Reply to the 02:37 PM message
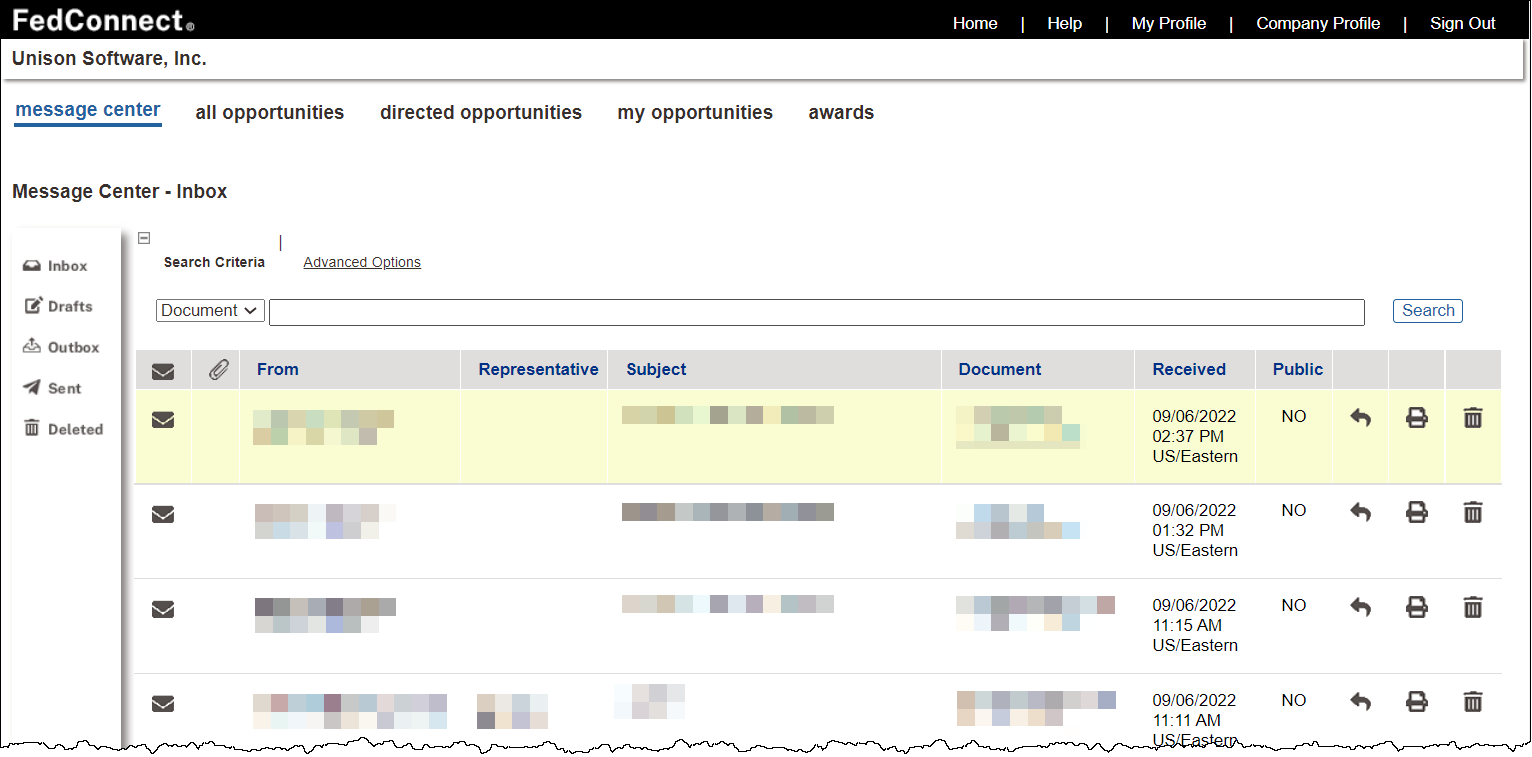 1360,418
